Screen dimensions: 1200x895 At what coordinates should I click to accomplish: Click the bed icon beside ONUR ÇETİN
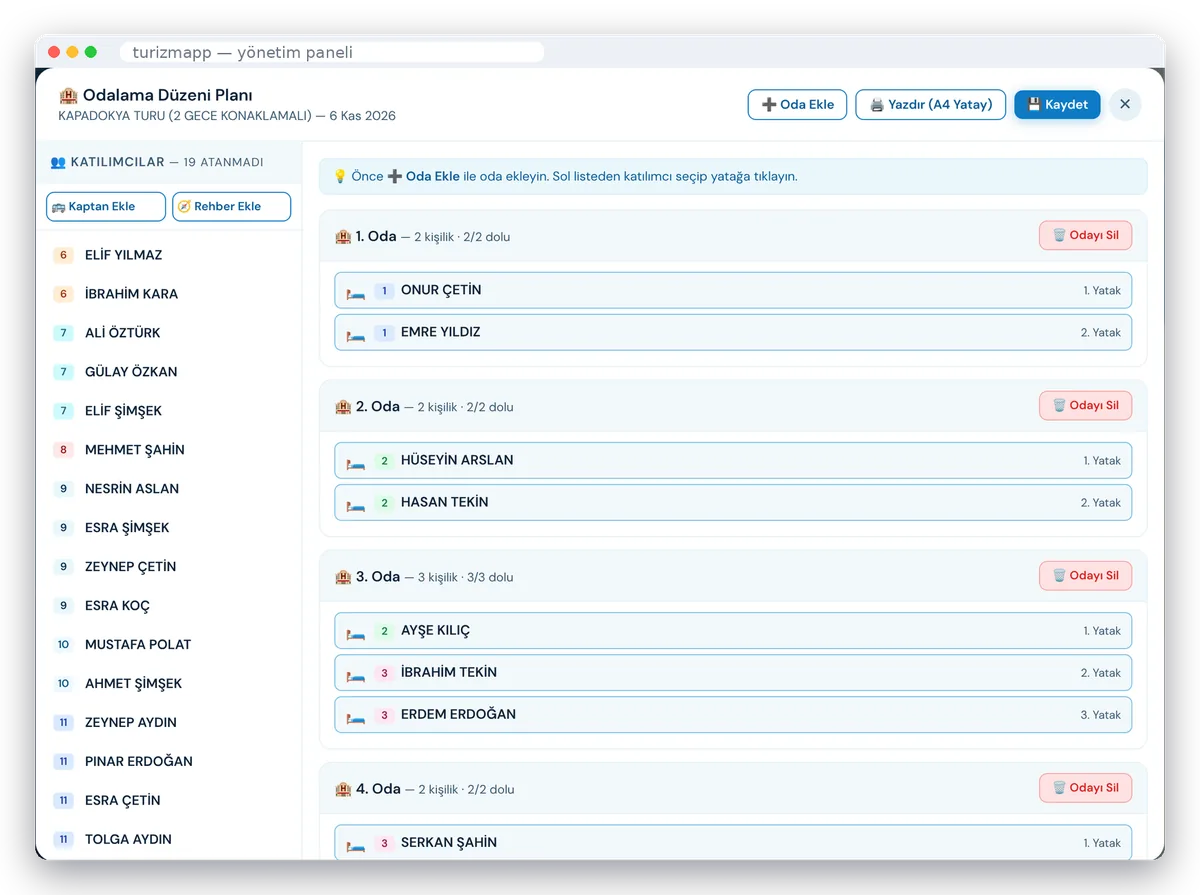356,292
